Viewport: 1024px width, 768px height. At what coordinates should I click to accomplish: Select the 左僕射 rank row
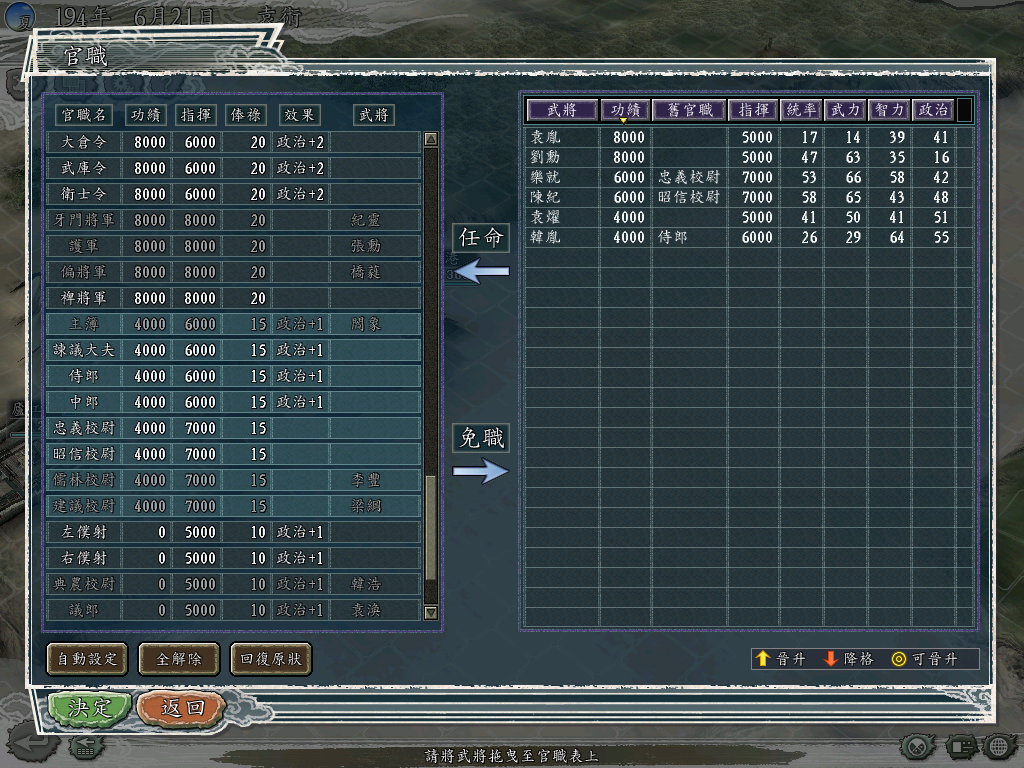pyautogui.click(x=233, y=532)
